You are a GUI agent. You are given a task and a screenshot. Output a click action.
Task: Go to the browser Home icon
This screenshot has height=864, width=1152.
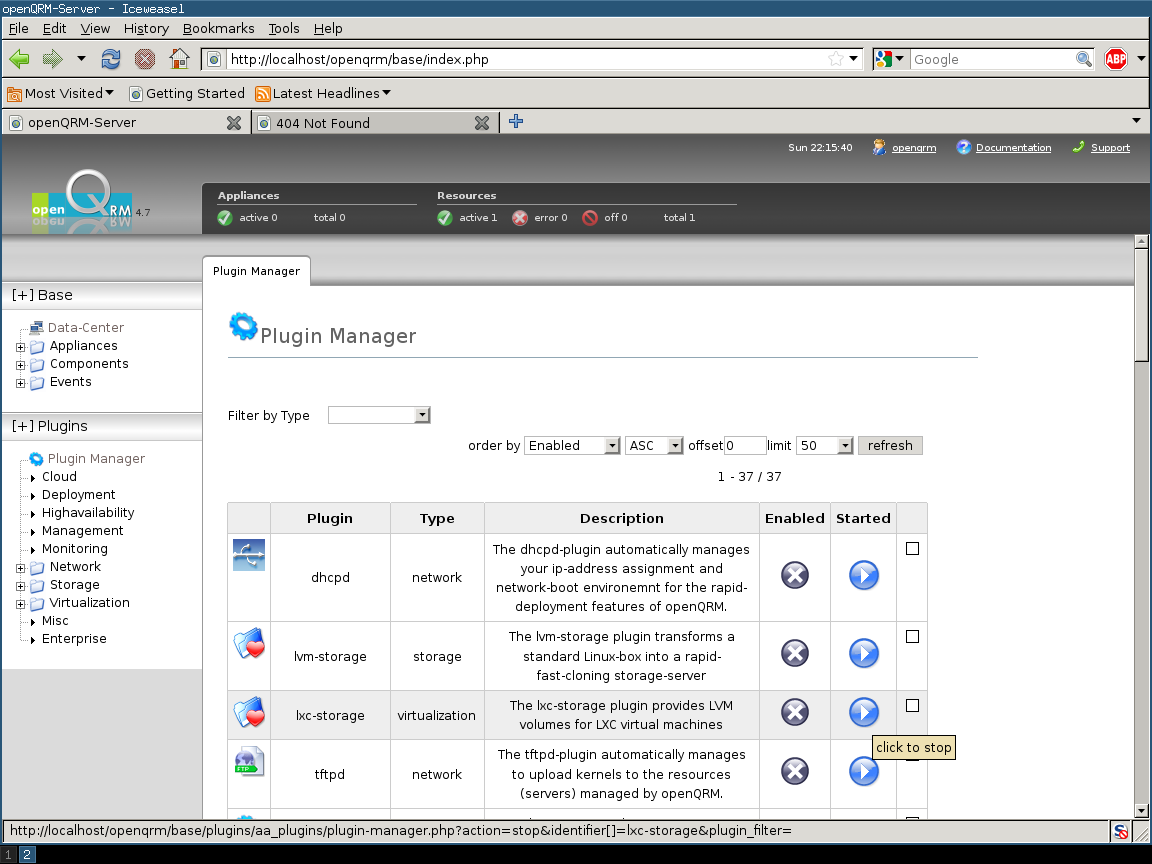(179, 59)
